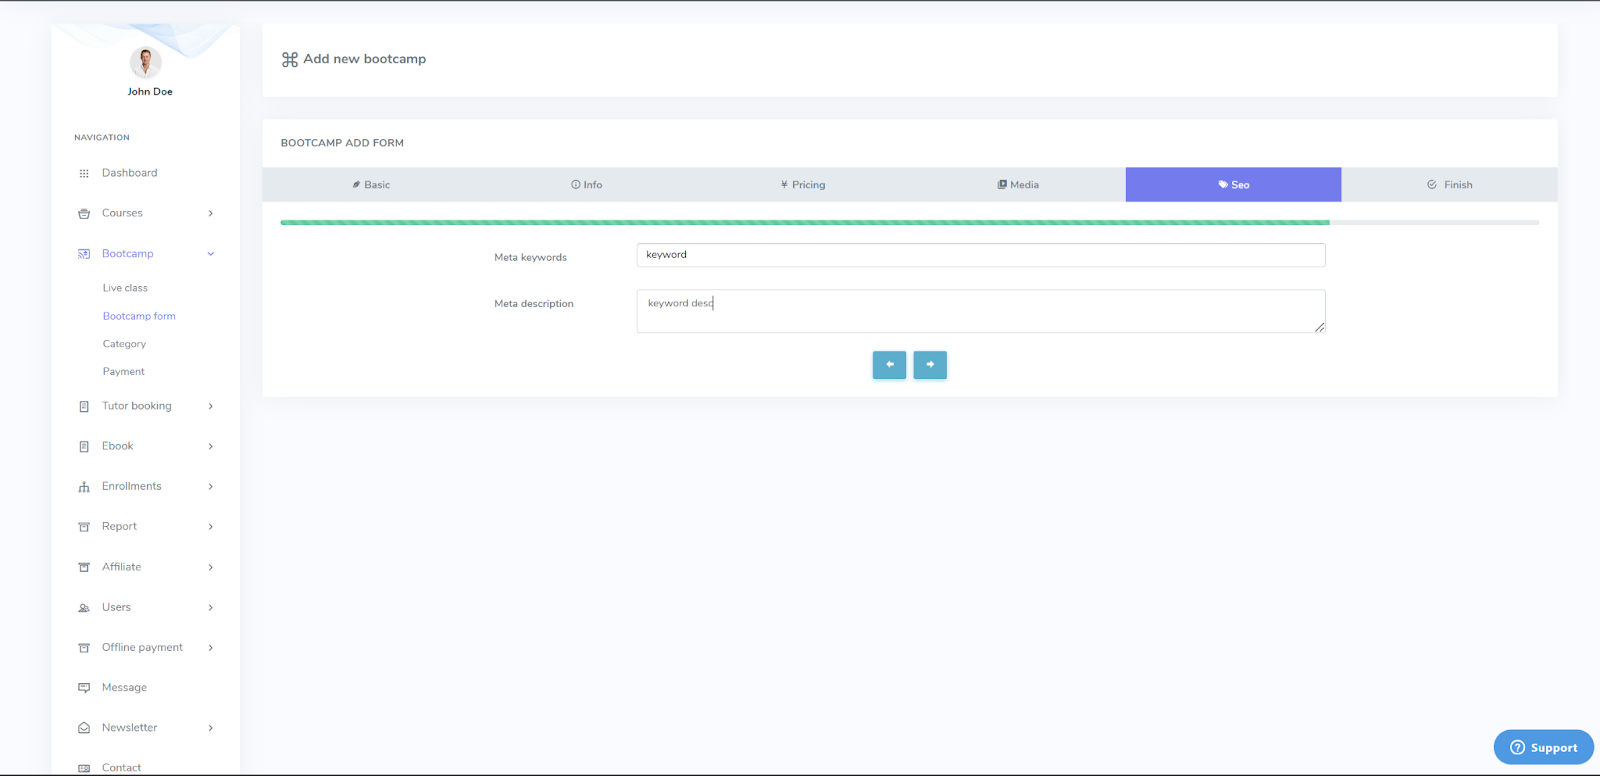This screenshot has width=1600, height=776.
Task: Open the Support help widget
Action: 1543,747
